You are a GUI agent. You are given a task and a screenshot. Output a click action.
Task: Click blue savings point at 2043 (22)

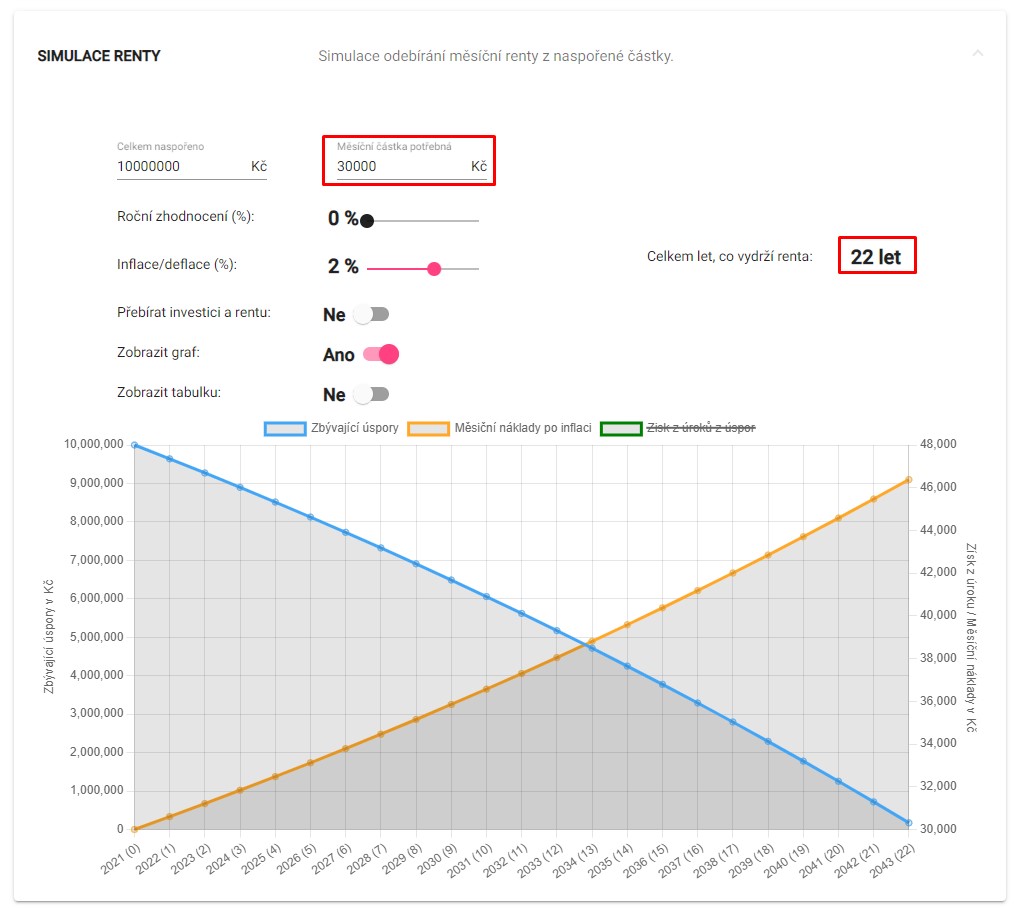coord(908,822)
